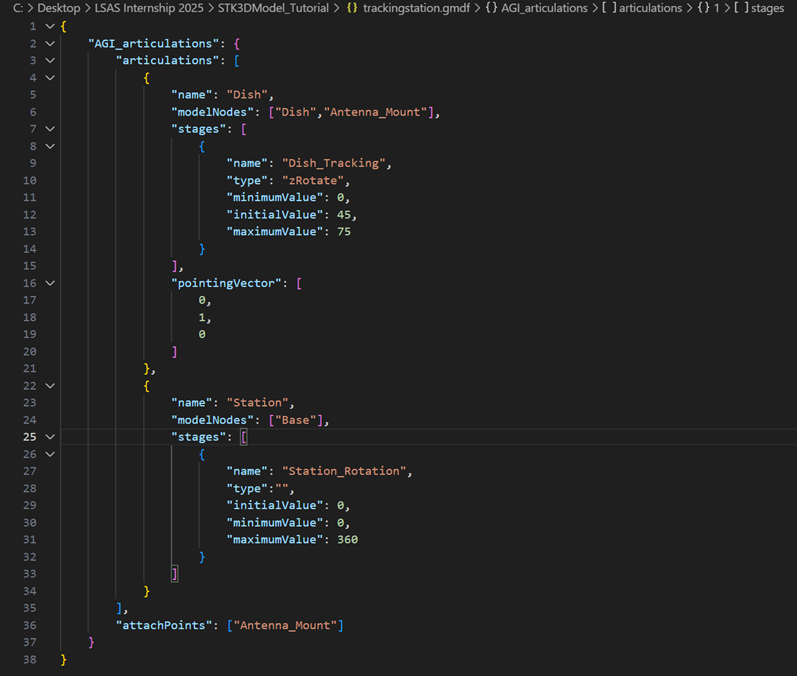Place cursor in empty "type" string on line 28

pyautogui.click(x=282, y=488)
